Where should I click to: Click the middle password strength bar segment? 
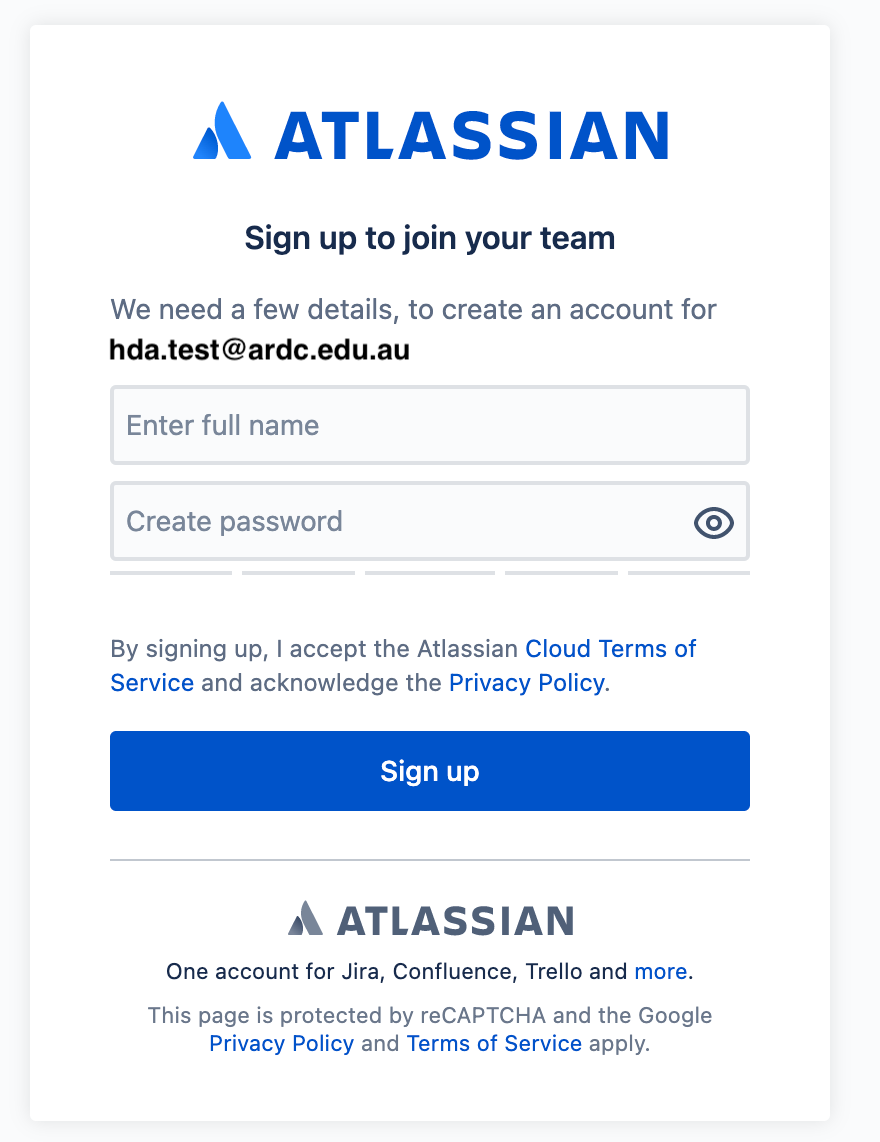[x=430, y=573]
